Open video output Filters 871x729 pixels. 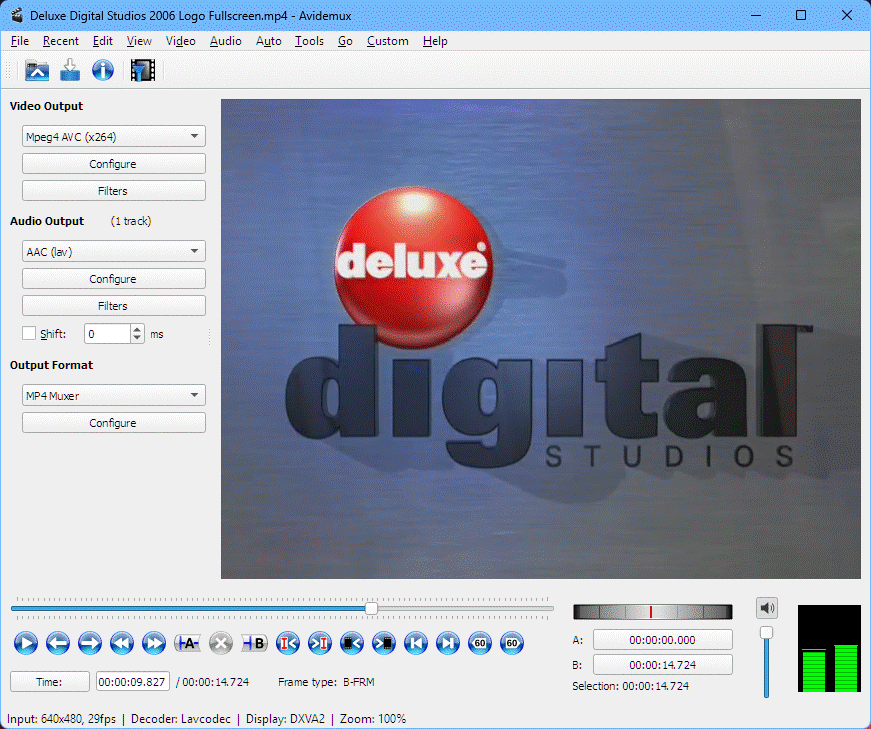(x=113, y=191)
